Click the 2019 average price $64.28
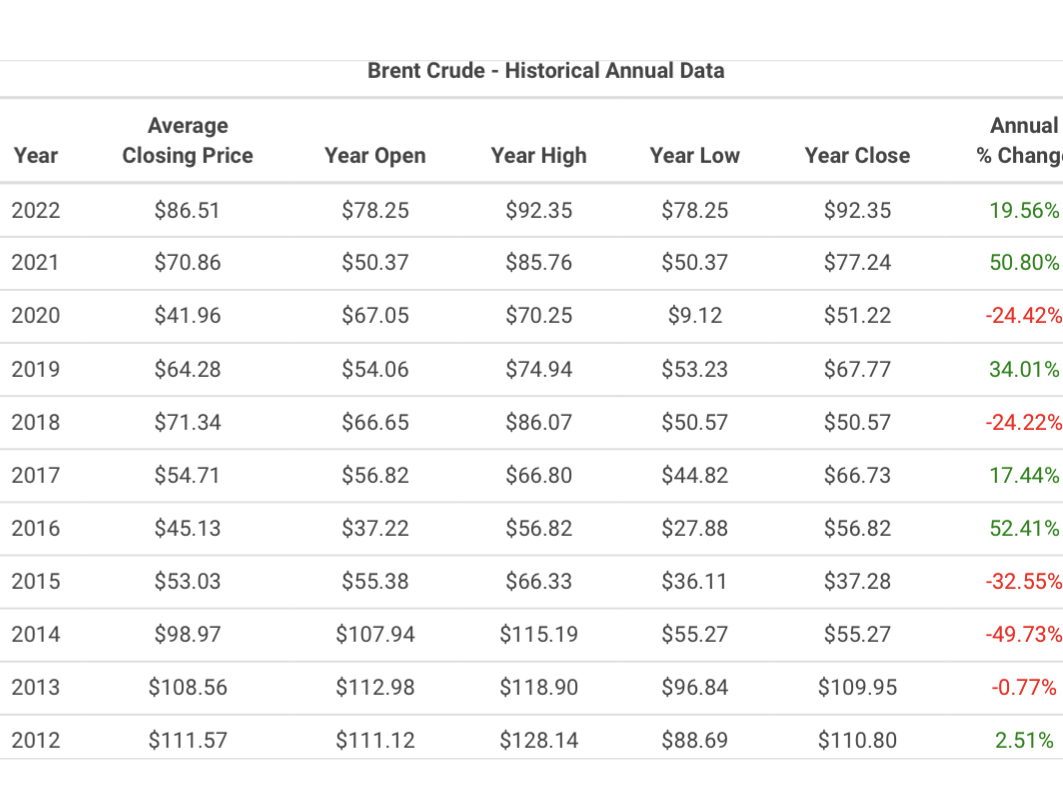 point(188,369)
